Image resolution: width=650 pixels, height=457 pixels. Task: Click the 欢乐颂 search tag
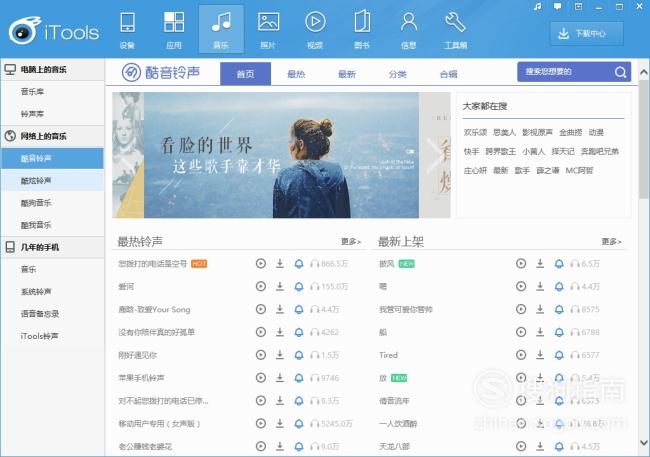point(475,133)
